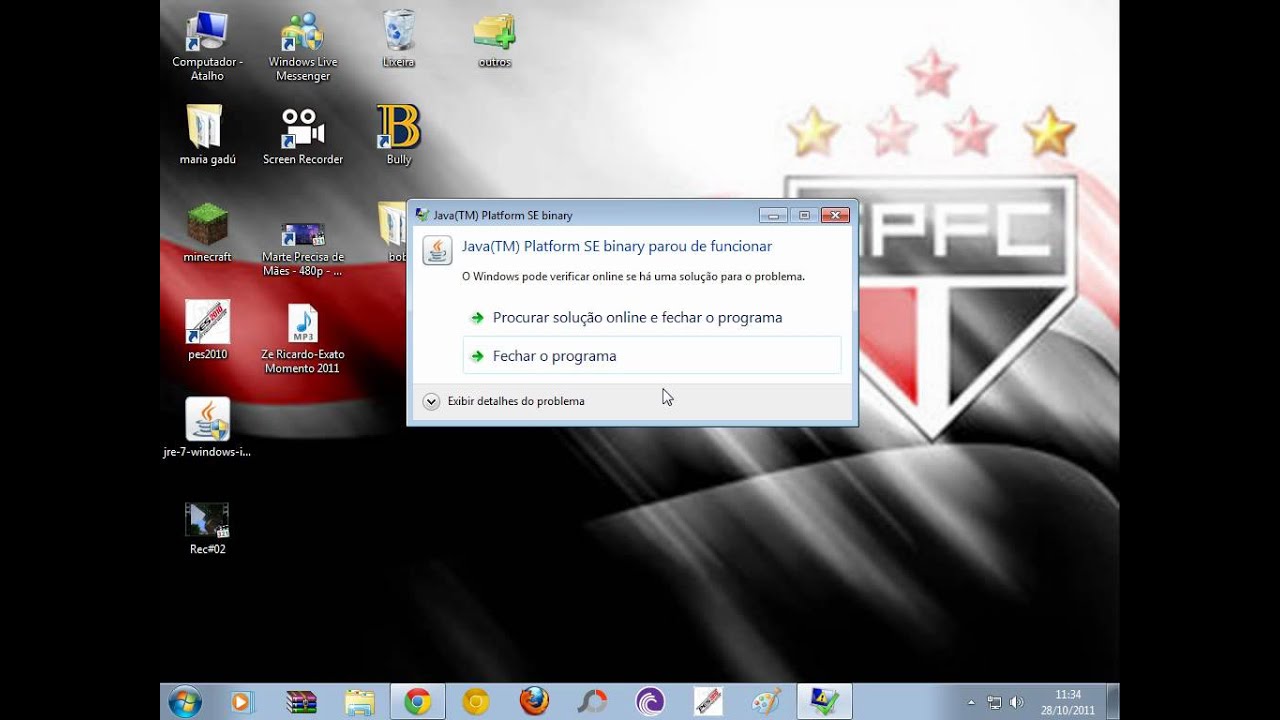Select the Ze Ricardo-Exato Momento MP3 file

(x=302, y=338)
